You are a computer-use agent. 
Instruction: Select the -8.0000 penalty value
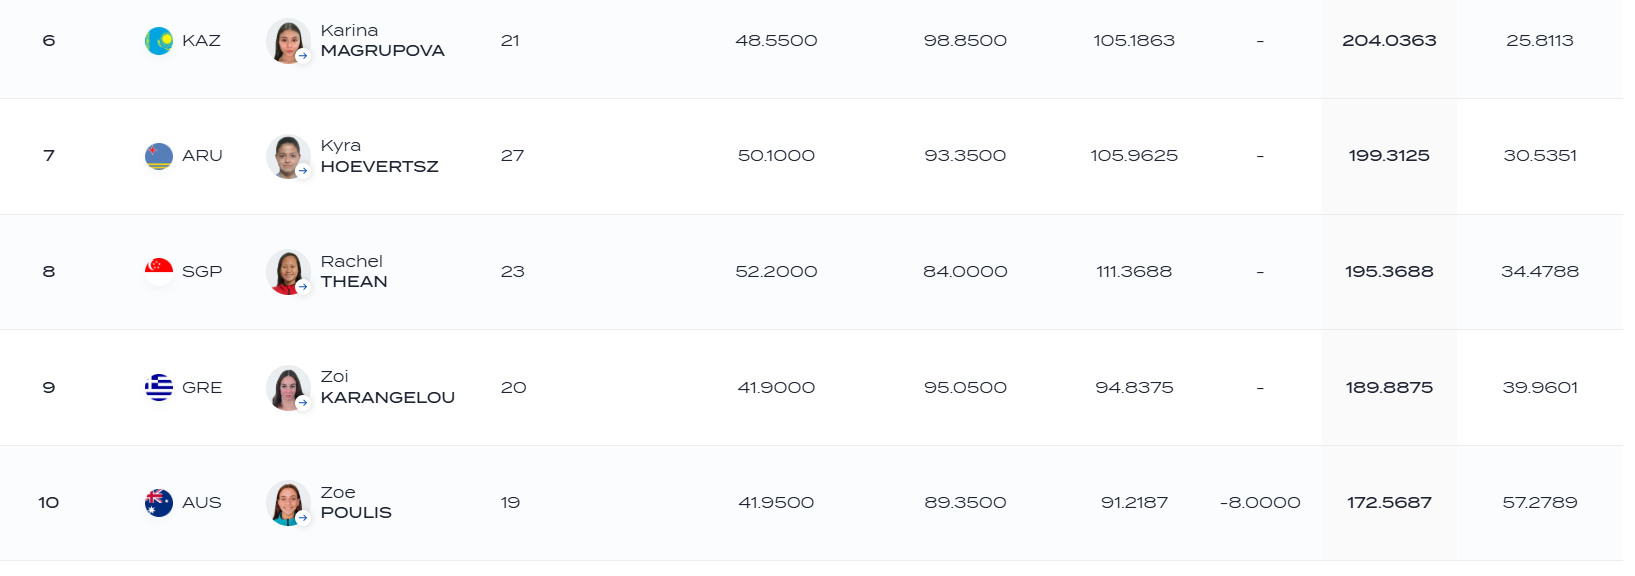(x=1260, y=503)
